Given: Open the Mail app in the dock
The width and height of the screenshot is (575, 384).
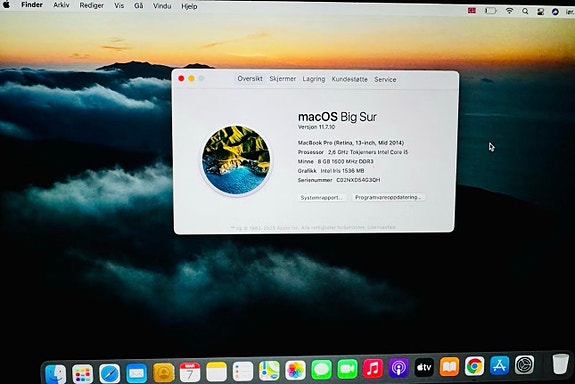Looking at the screenshot, I should 136,373.
